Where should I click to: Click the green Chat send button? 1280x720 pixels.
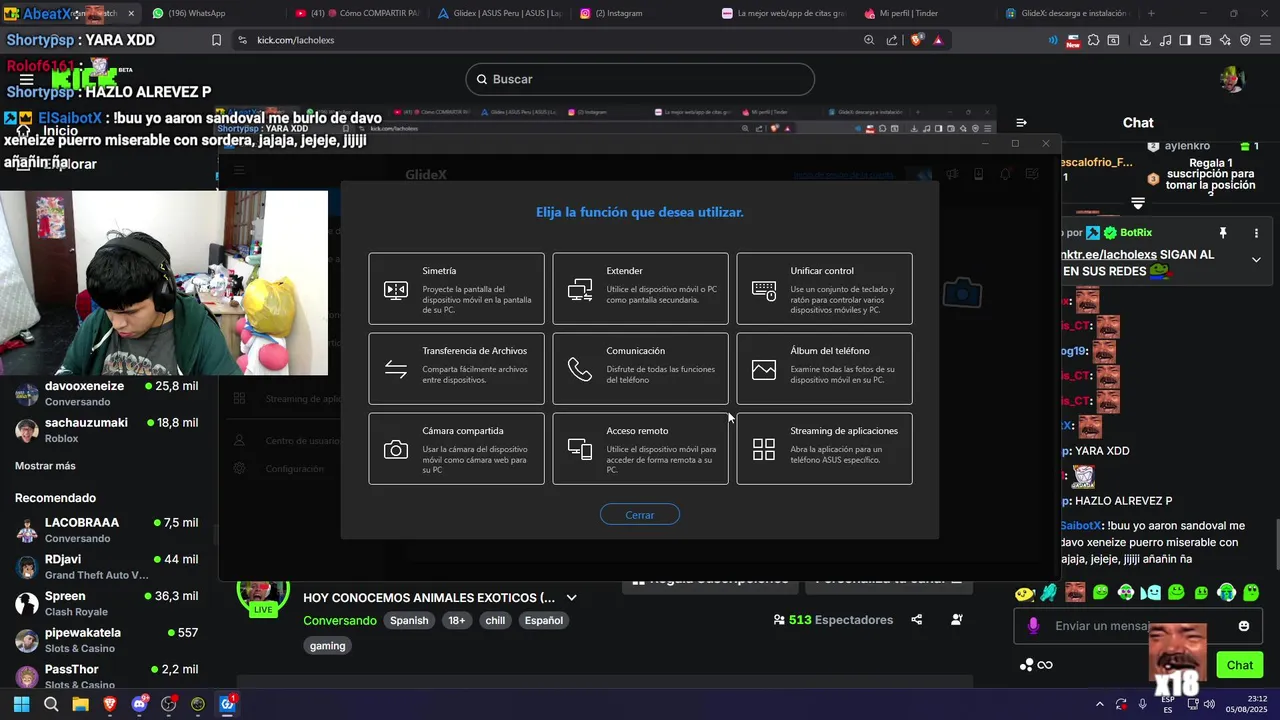coord(1239,665)
